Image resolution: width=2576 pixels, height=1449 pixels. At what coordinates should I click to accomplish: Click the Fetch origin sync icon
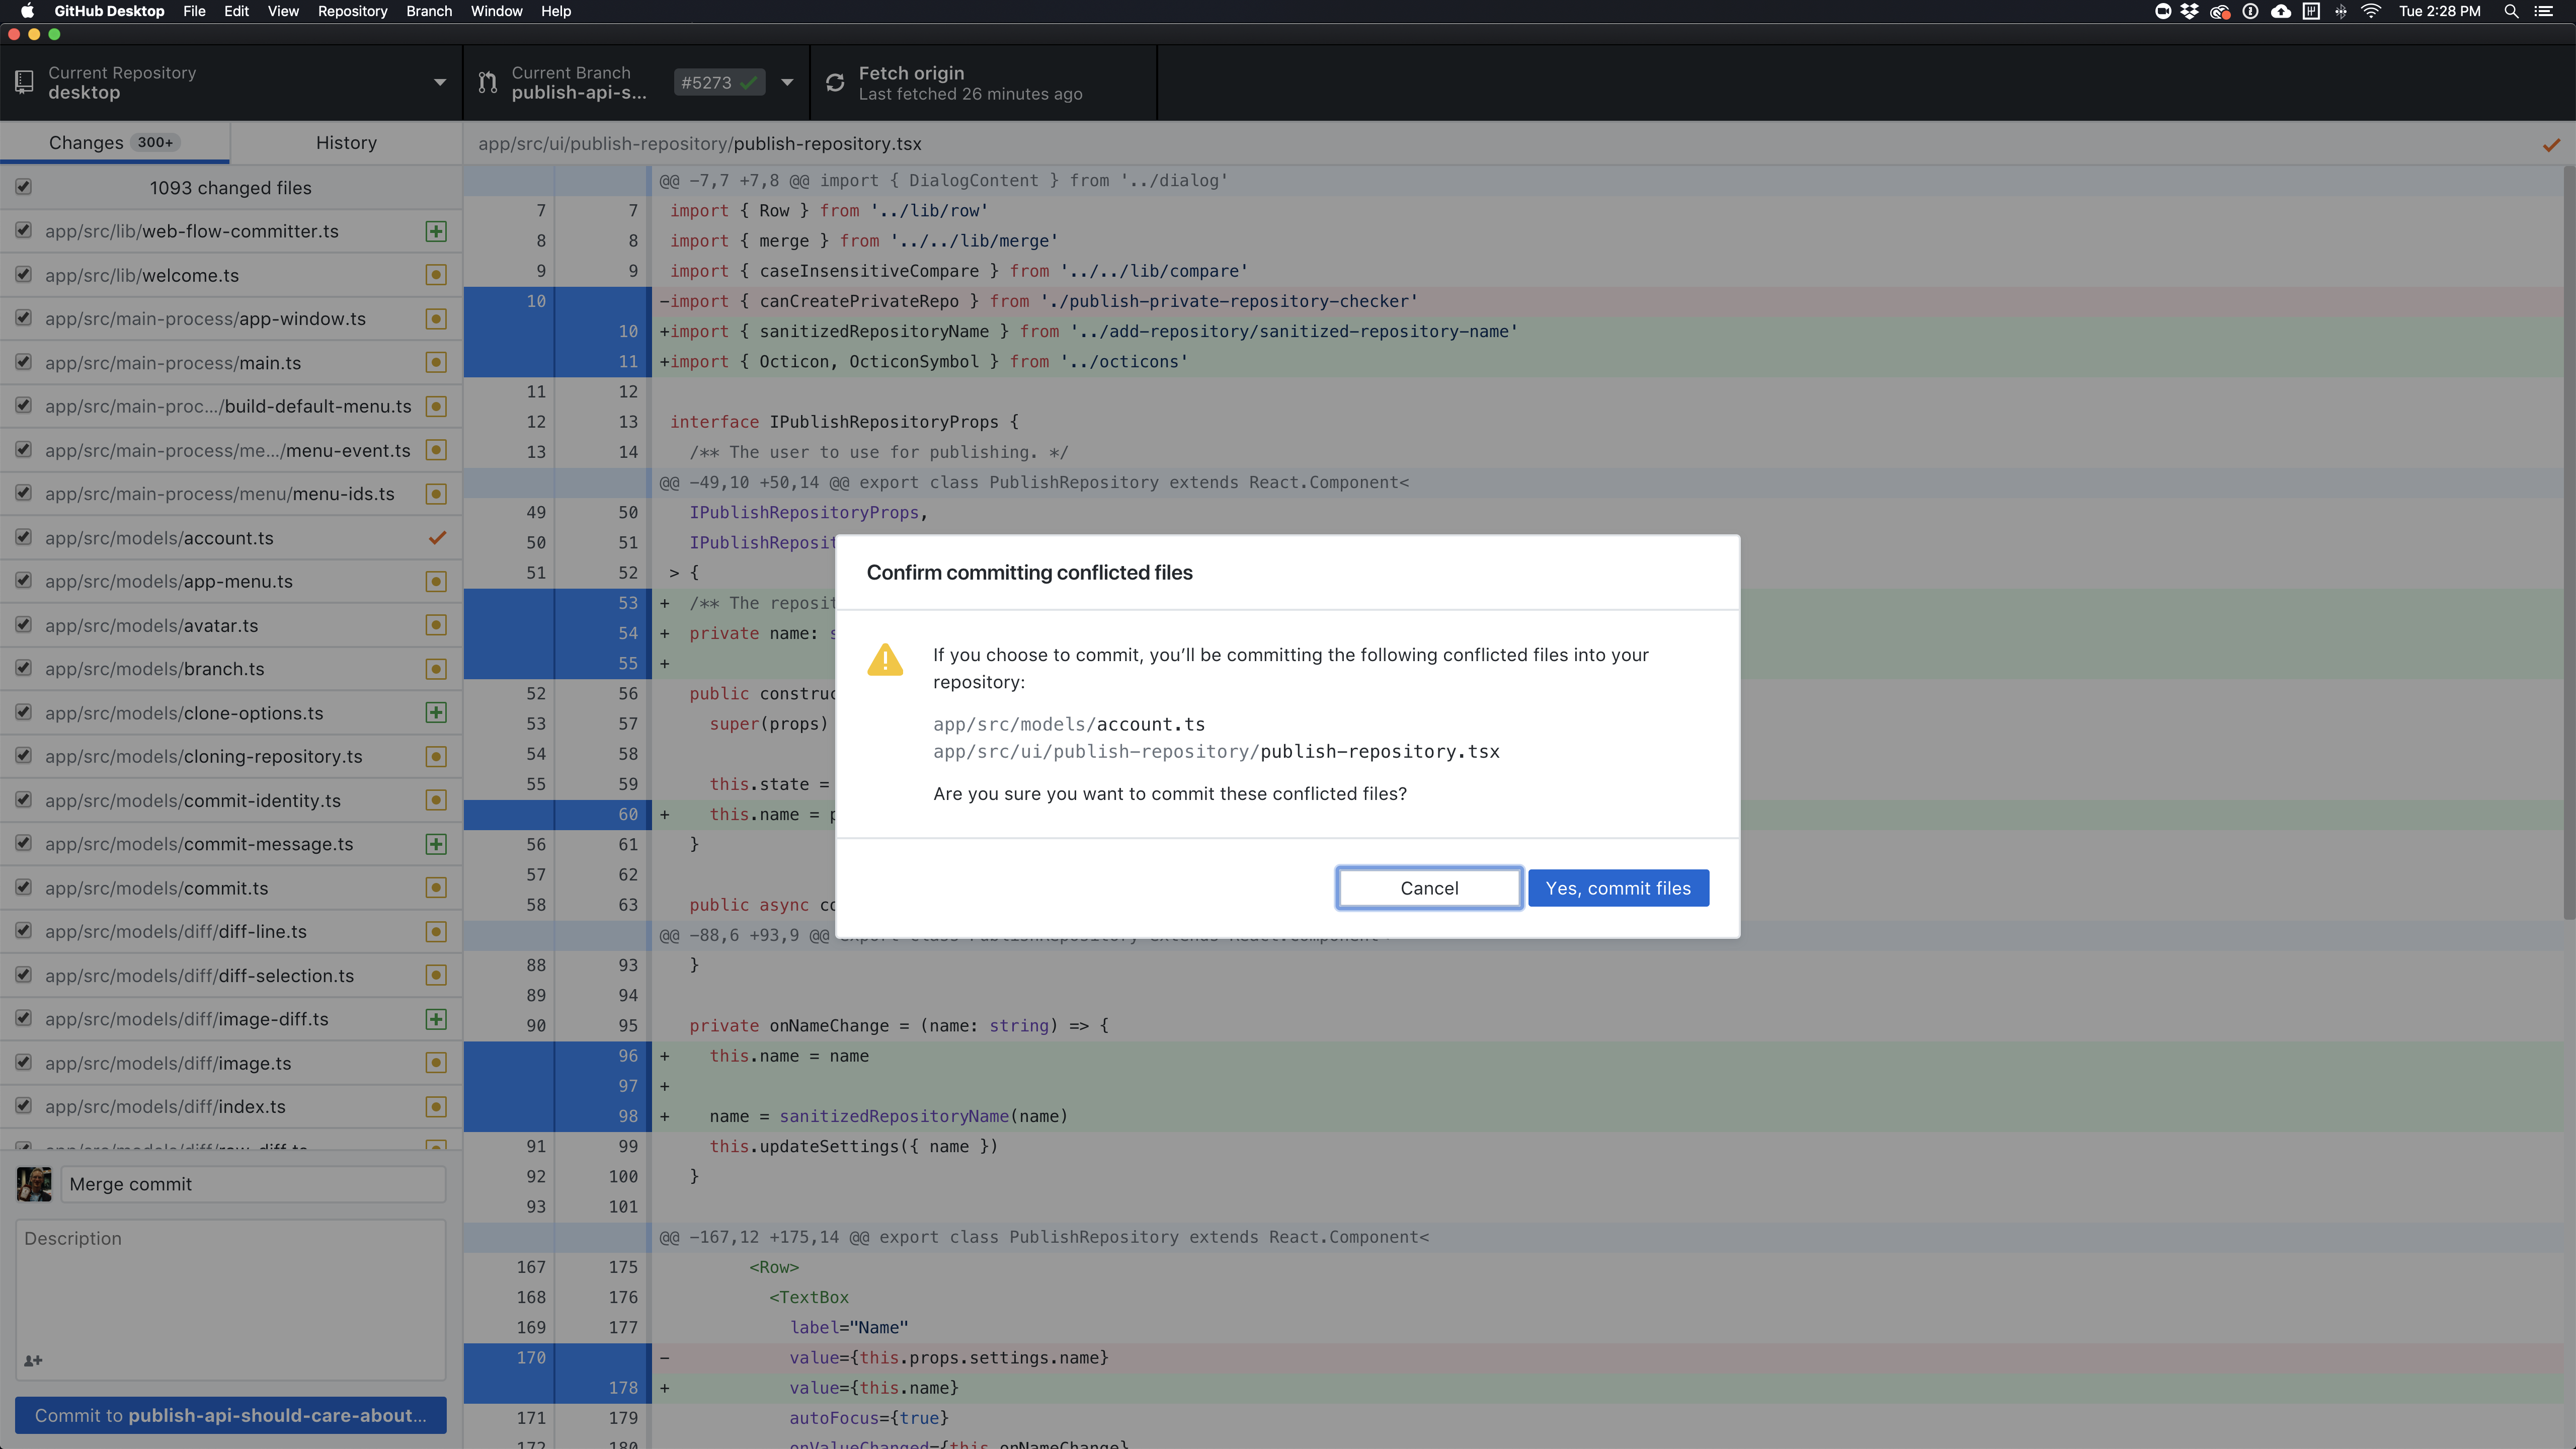(835, 83)
